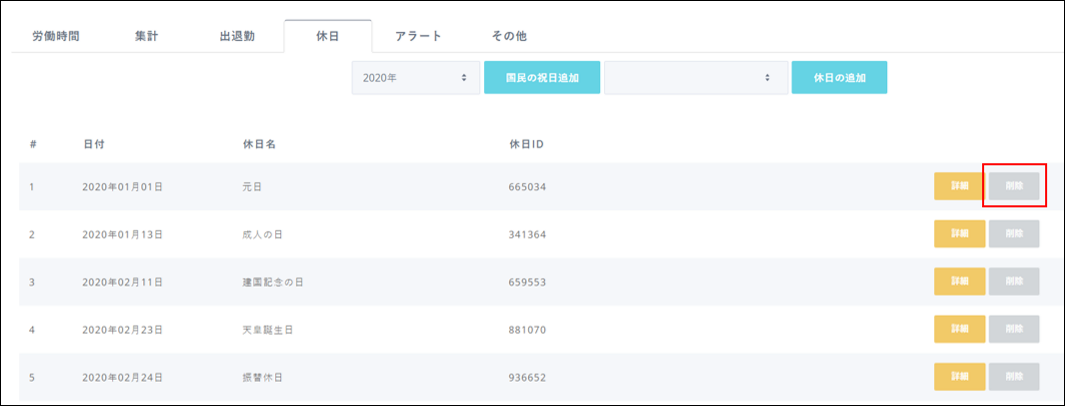Click 削除 for 成人の日
The image size is (1065, 406).
[1014, 234]
